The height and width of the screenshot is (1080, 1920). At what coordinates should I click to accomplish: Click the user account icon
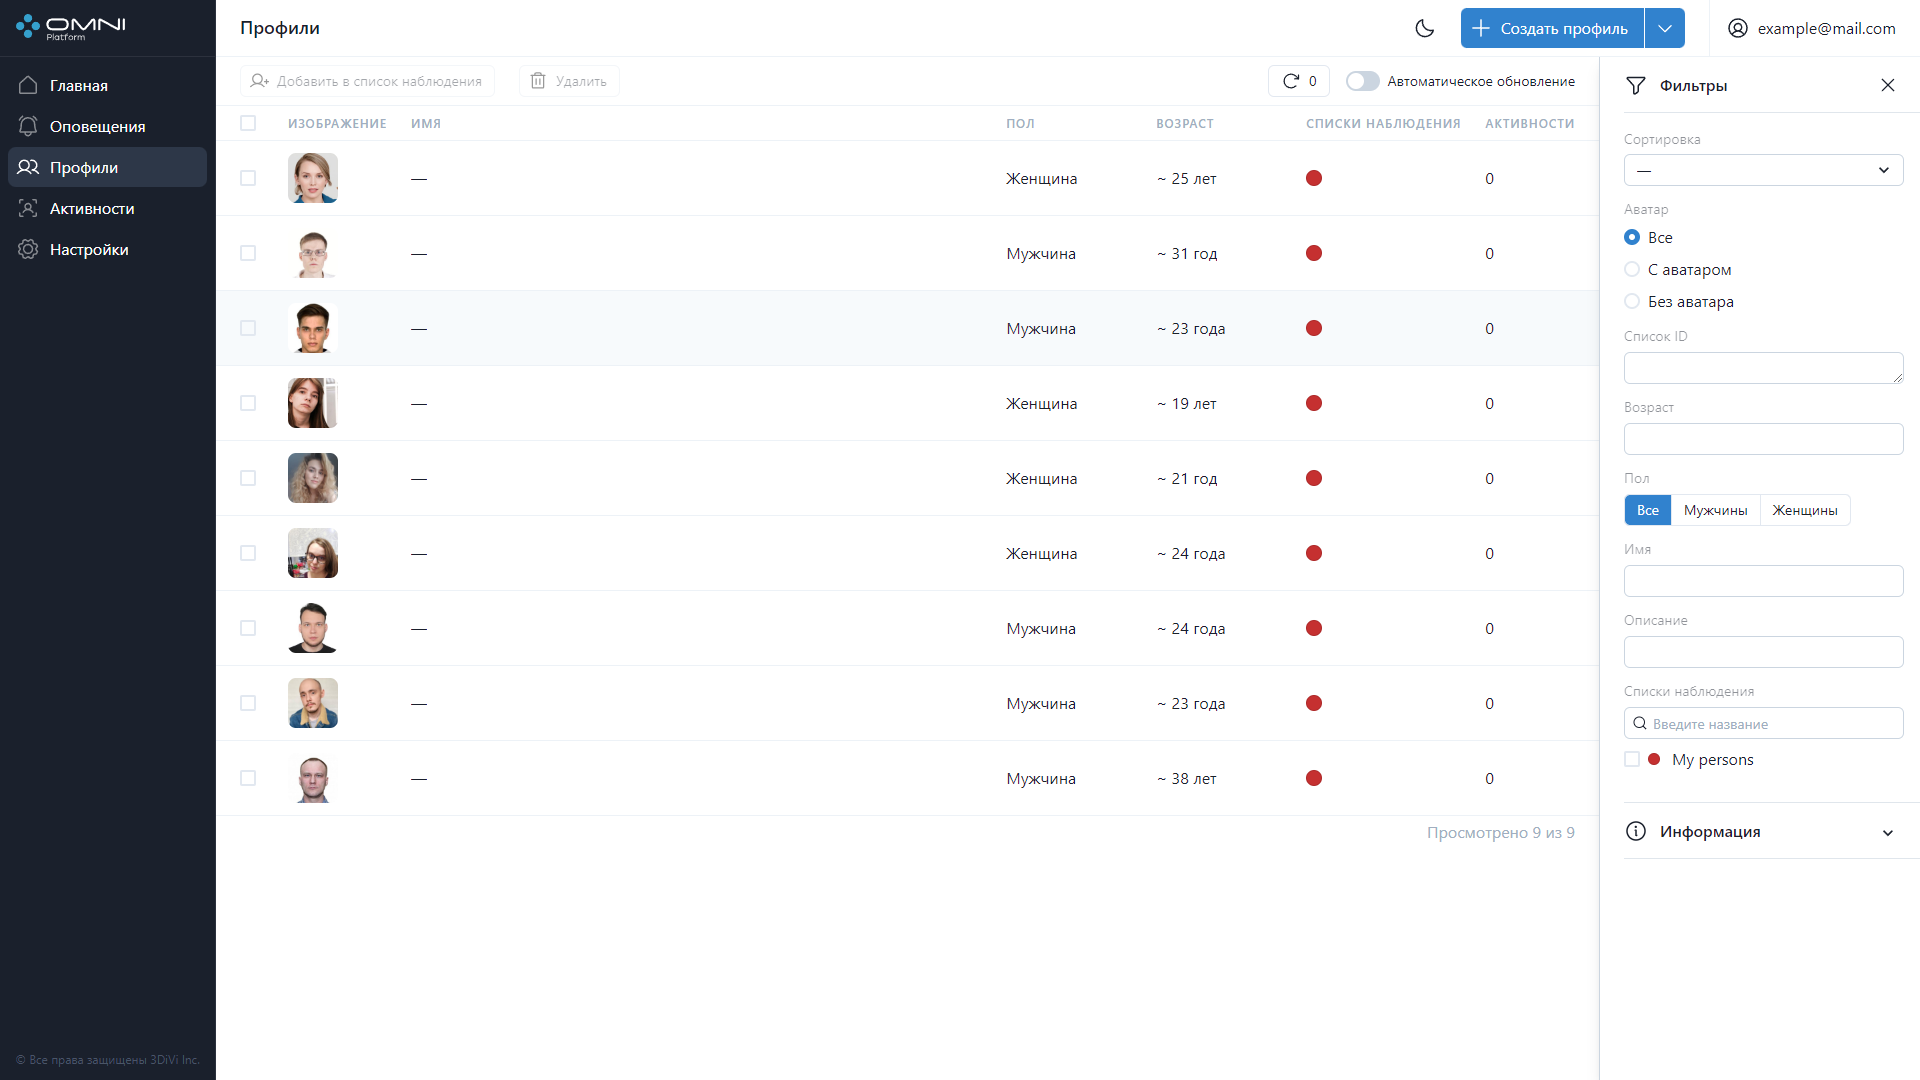1738,28
